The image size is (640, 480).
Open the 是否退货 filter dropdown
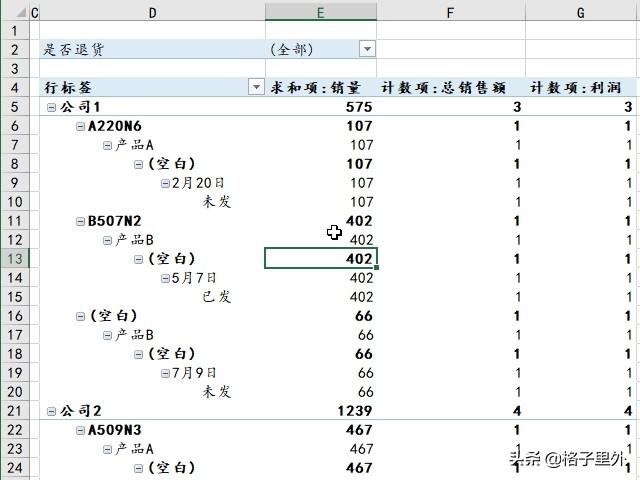(367, 49)
